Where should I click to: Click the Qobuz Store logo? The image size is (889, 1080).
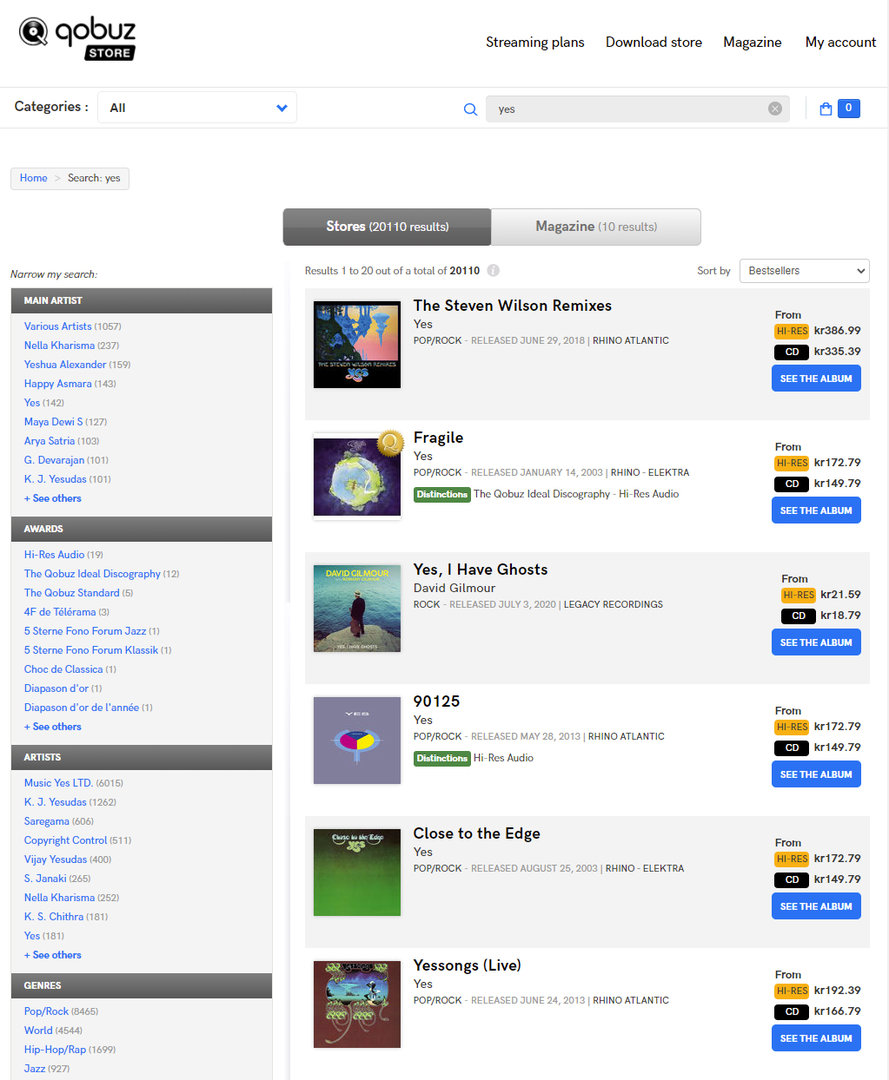click(x=77, y=38)
